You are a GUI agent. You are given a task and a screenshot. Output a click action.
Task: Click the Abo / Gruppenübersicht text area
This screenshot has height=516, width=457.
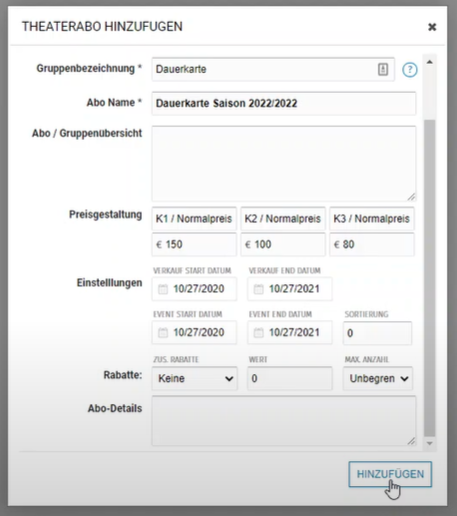pyautogui.click(x=284, y=163)
